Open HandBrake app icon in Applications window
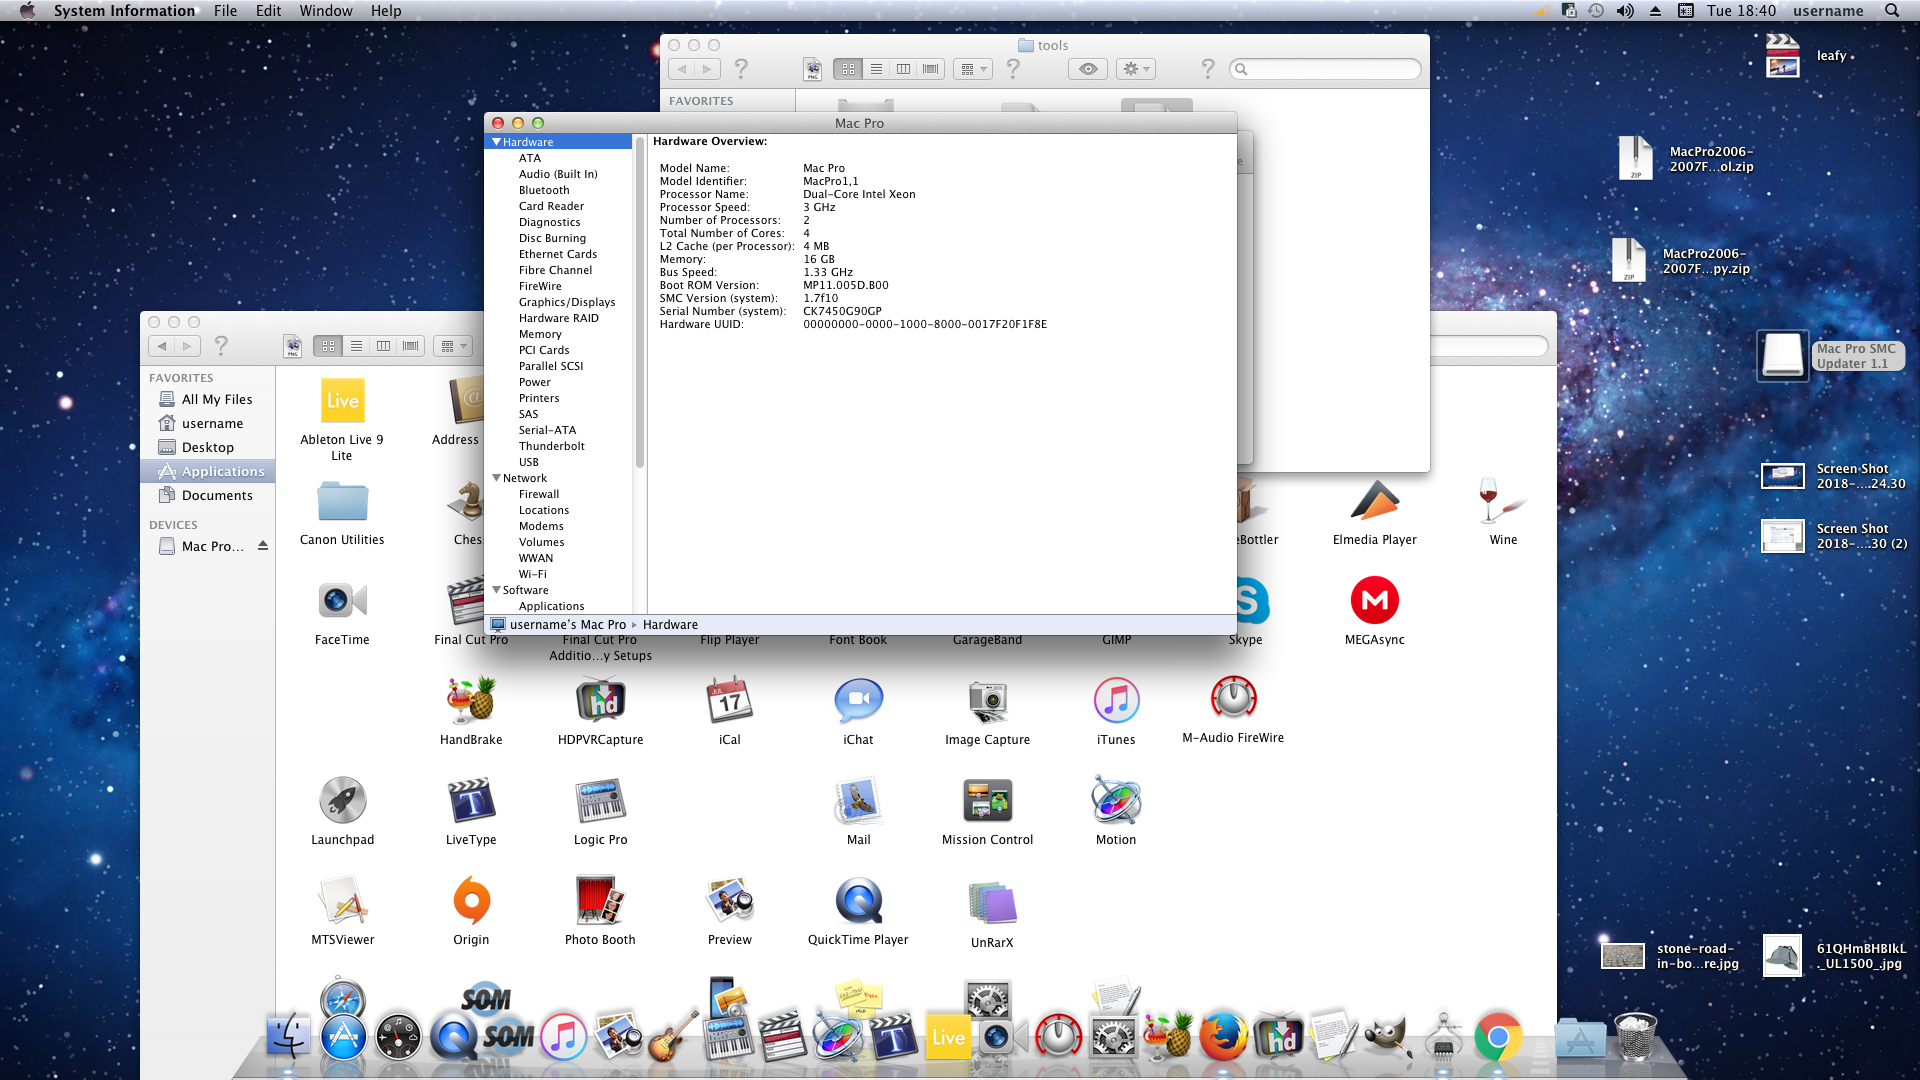The image size is (1920, 1080). click(x=471, y=700)
